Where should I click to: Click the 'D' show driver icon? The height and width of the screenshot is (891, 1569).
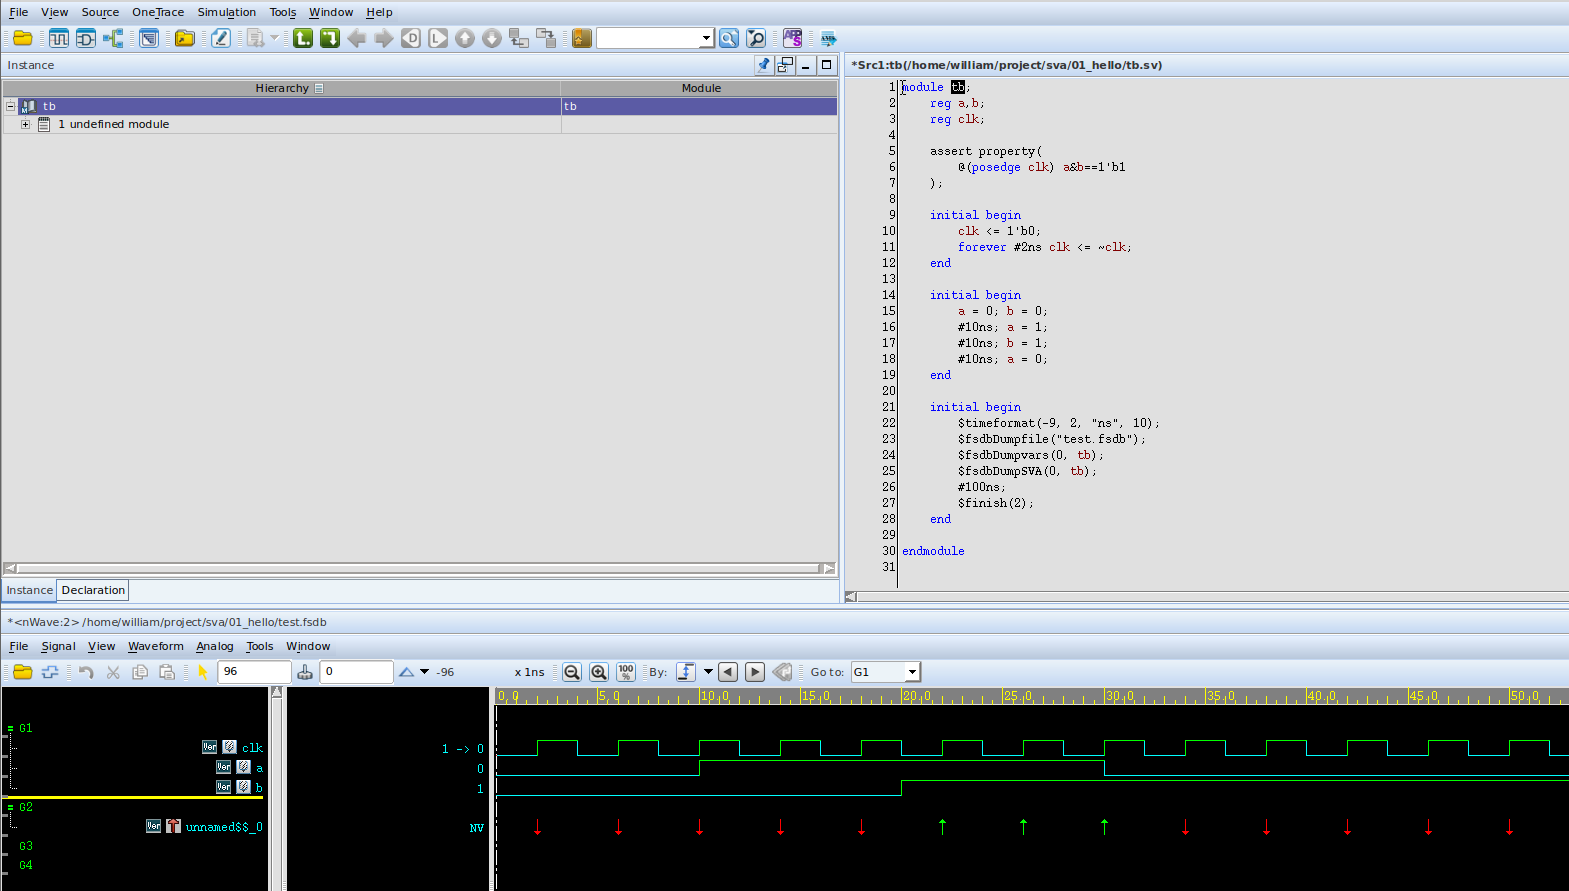411,38
